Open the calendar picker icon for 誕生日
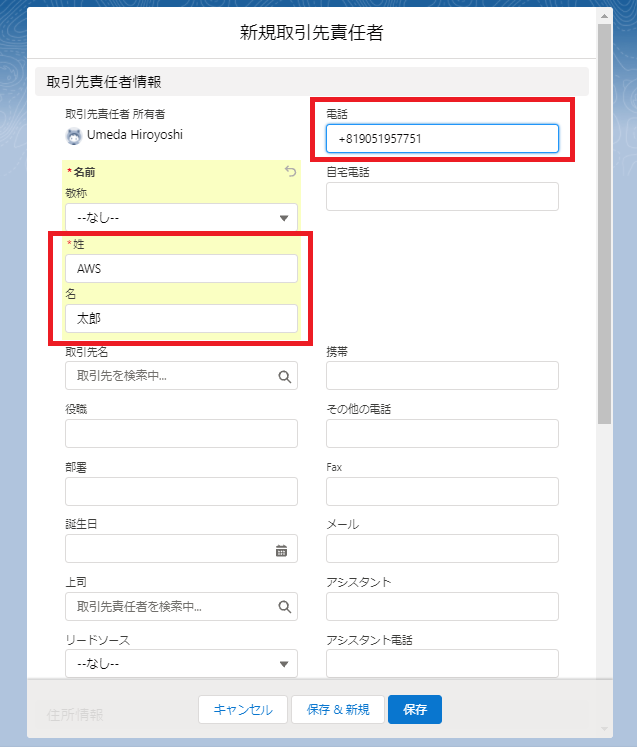 pyautogui.click(x=282, y=551)
